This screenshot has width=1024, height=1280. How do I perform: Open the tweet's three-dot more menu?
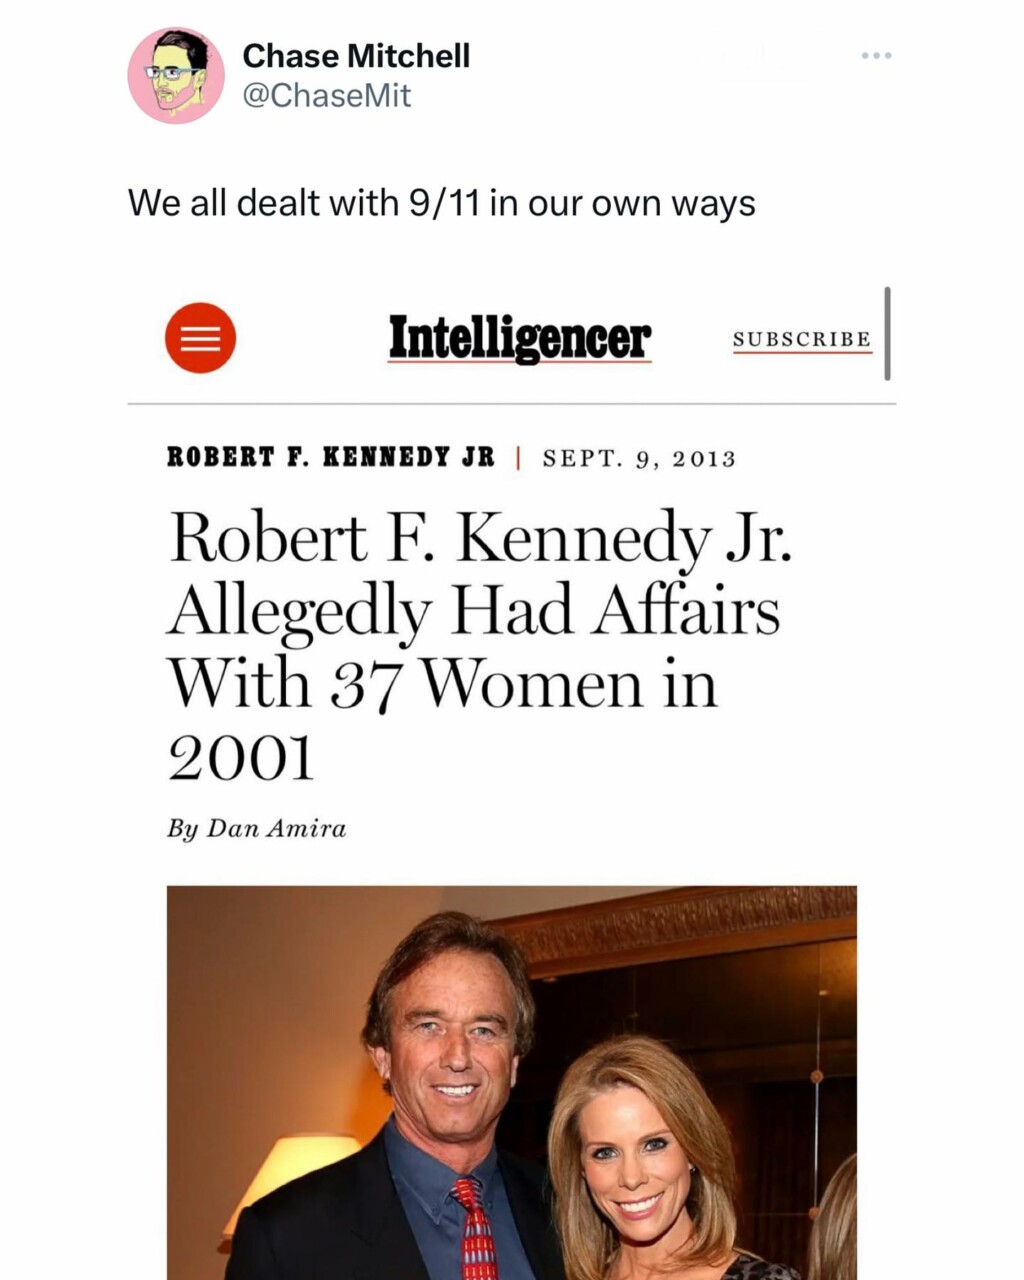click(876, 56)
